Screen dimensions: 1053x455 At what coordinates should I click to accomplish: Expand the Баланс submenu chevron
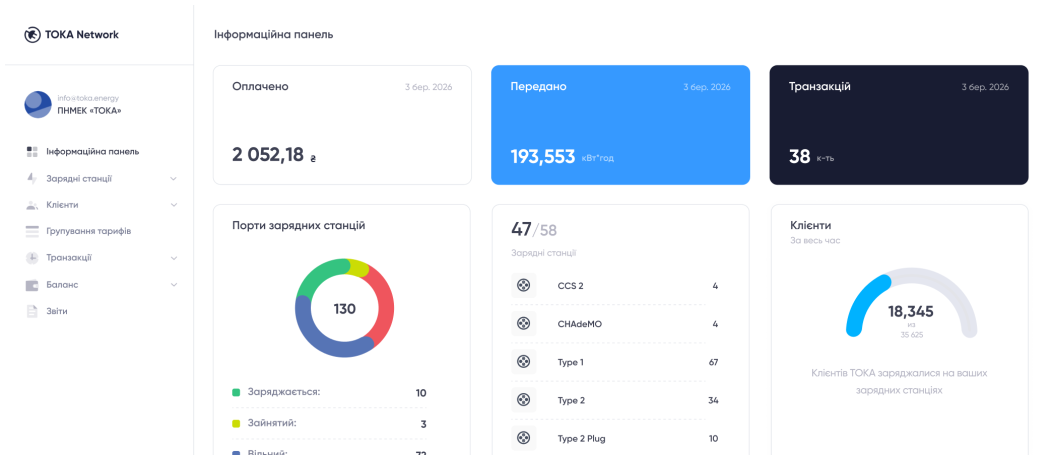[174, 285]
